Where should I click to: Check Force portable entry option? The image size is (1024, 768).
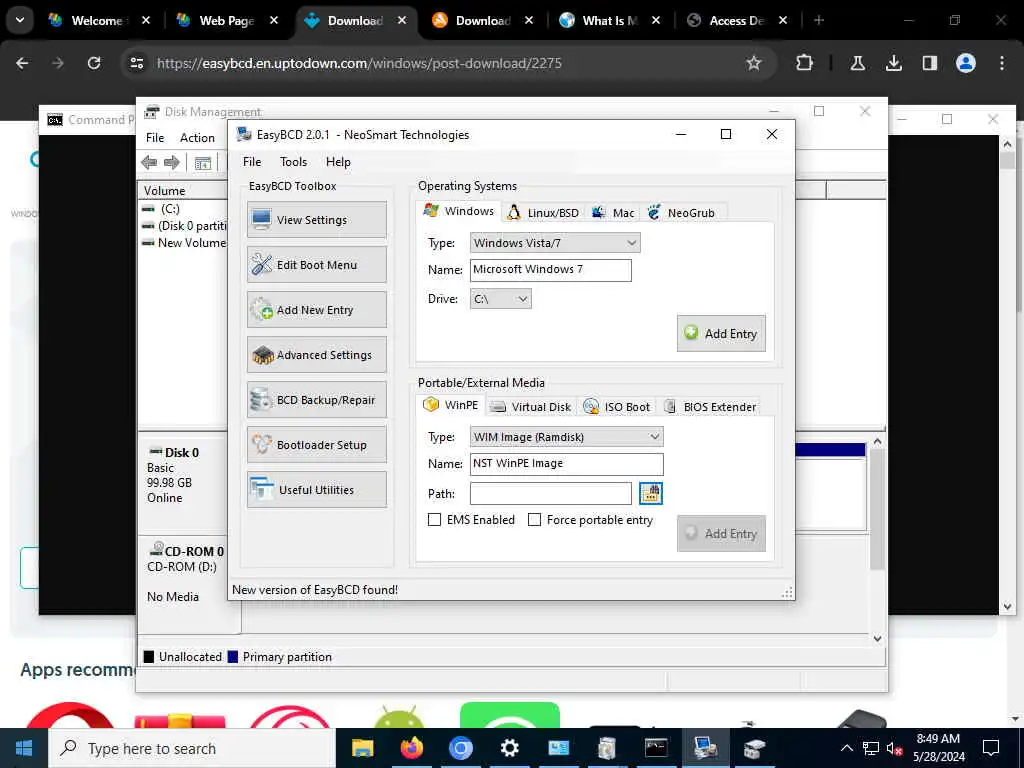(534, 520)
